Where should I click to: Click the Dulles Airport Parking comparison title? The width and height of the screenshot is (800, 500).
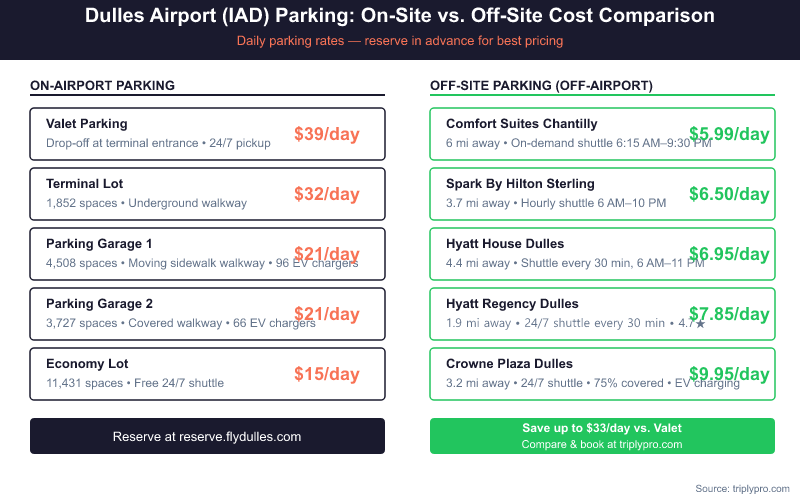(400, 16)
